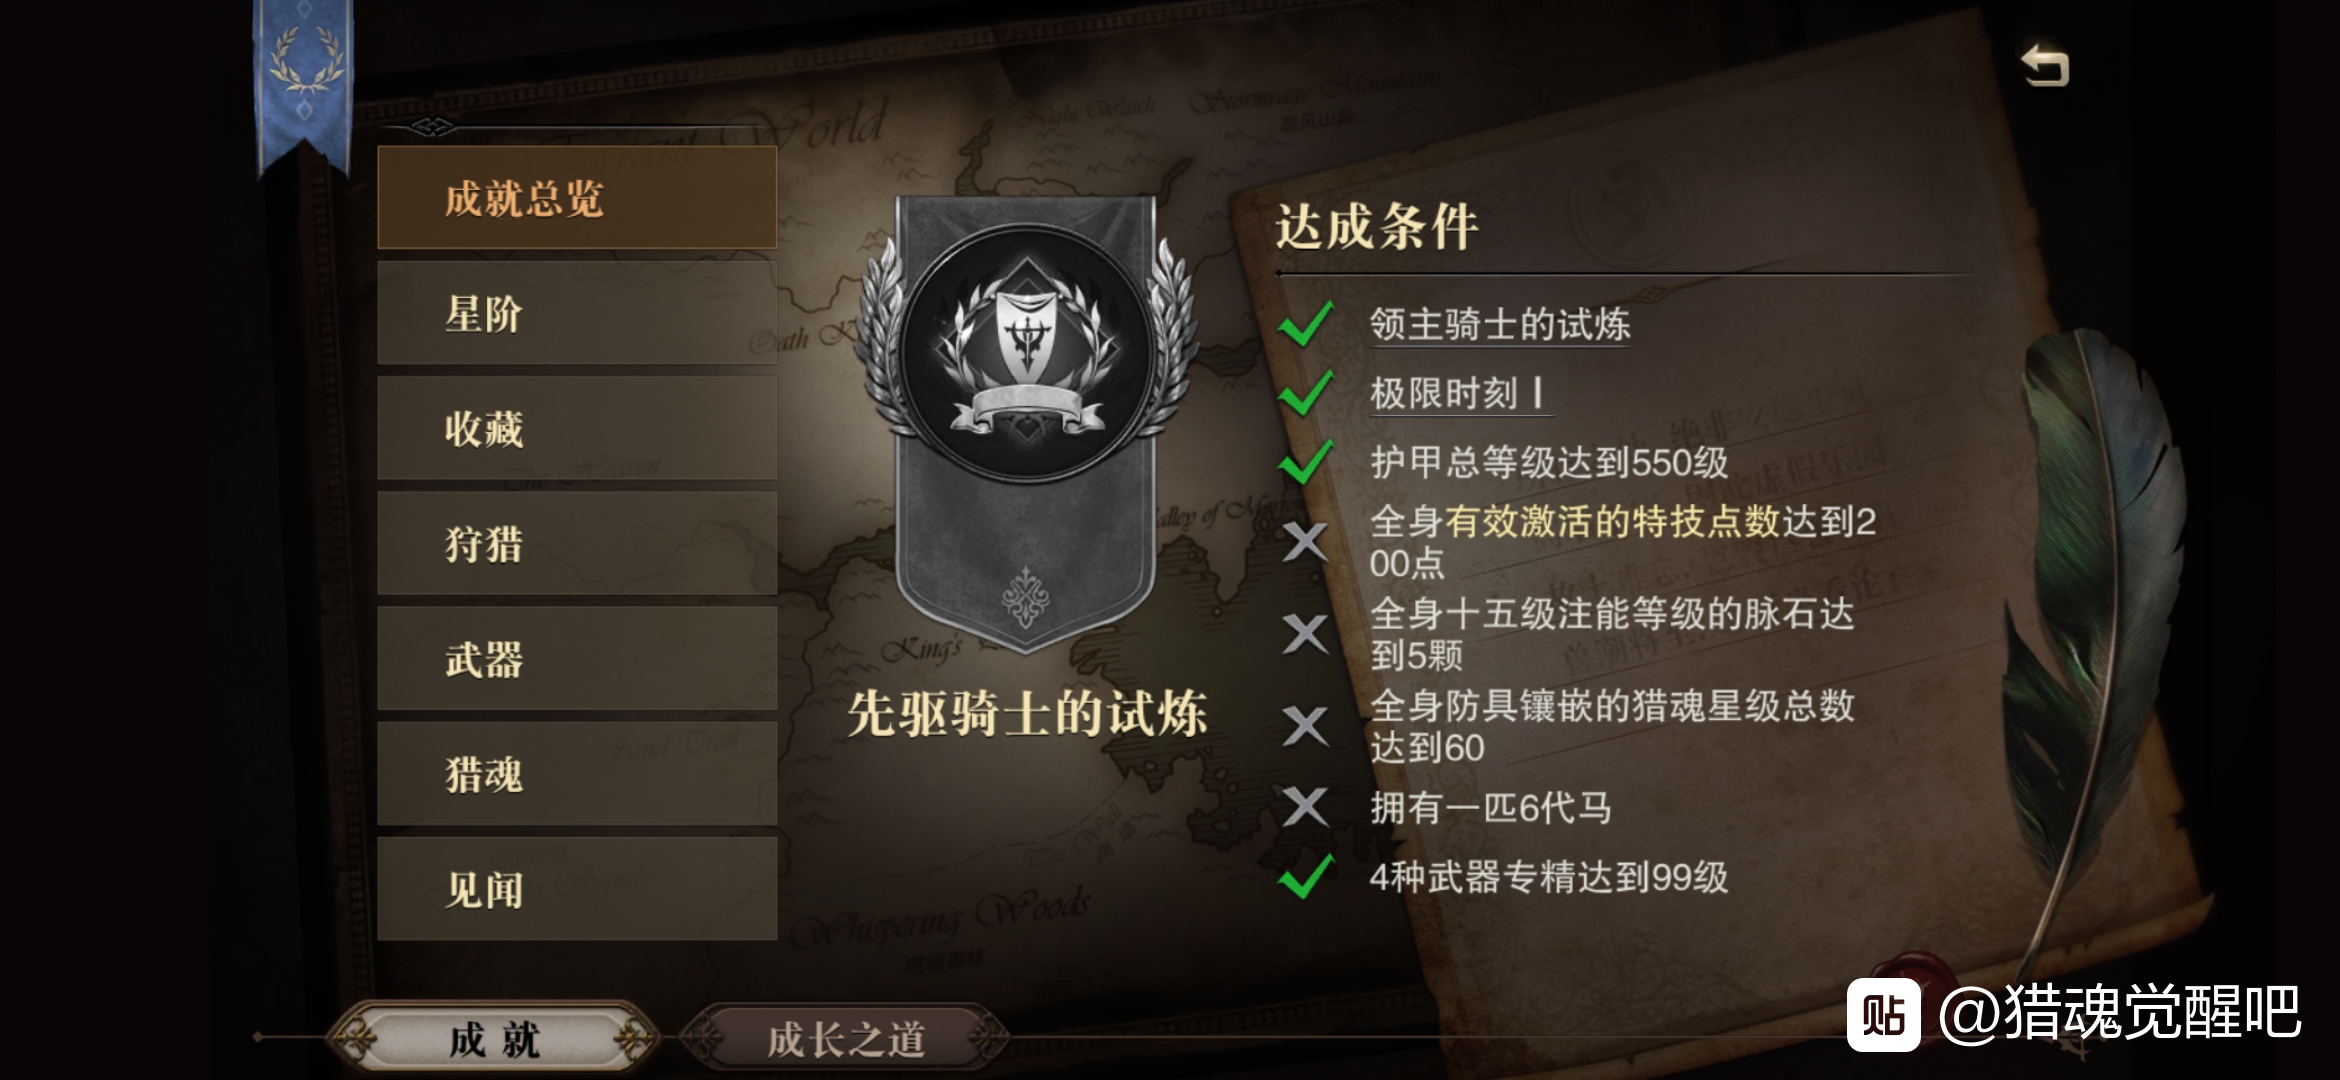Click the X mark beside 全身十五级注能等级
The width and height of the screenshot is (2340, 1080).
pos(1305,634)
